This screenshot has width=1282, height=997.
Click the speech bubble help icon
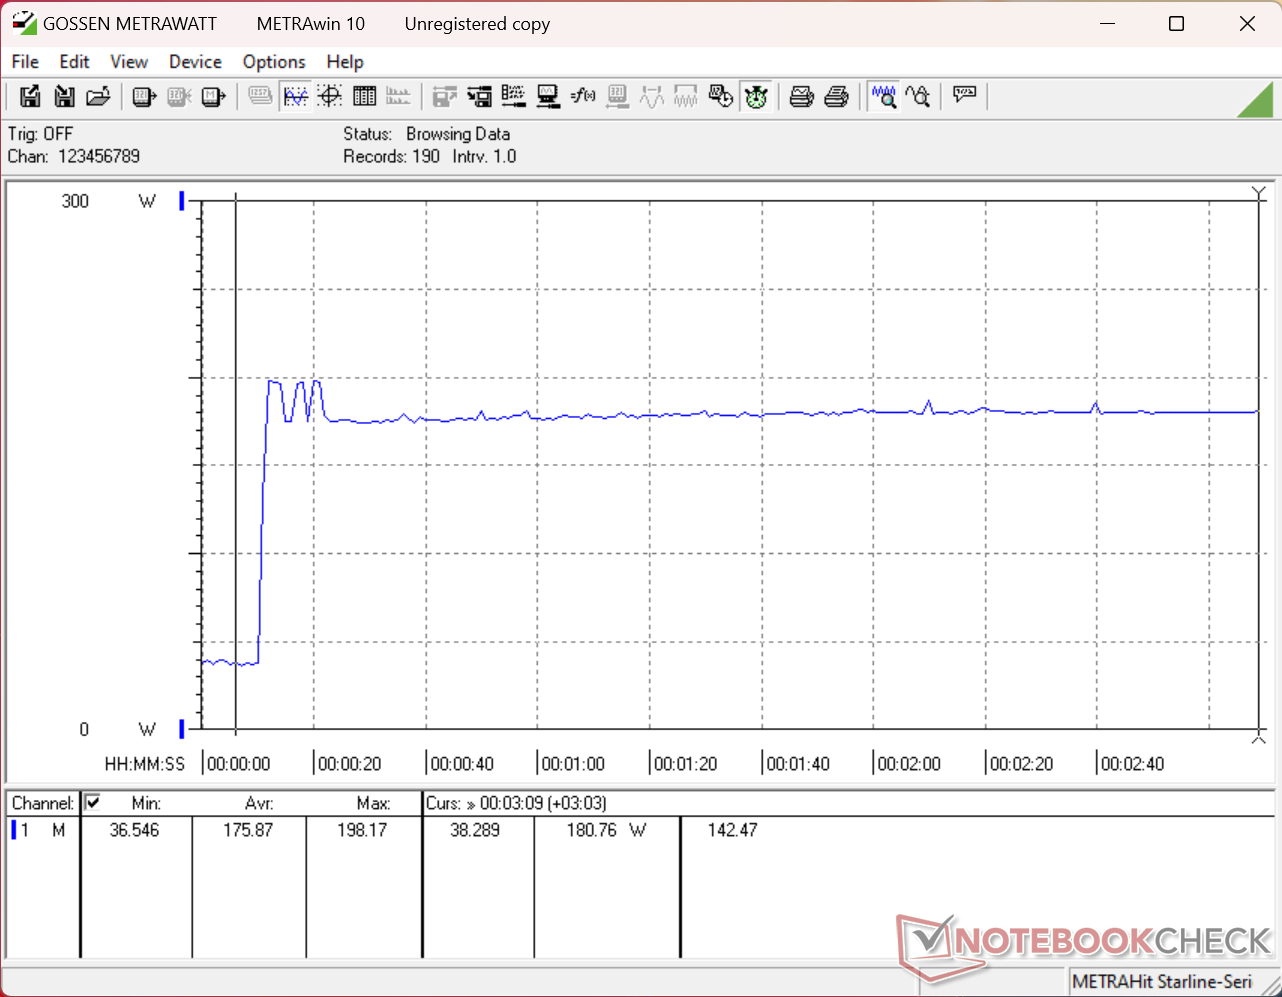(965, 96)
